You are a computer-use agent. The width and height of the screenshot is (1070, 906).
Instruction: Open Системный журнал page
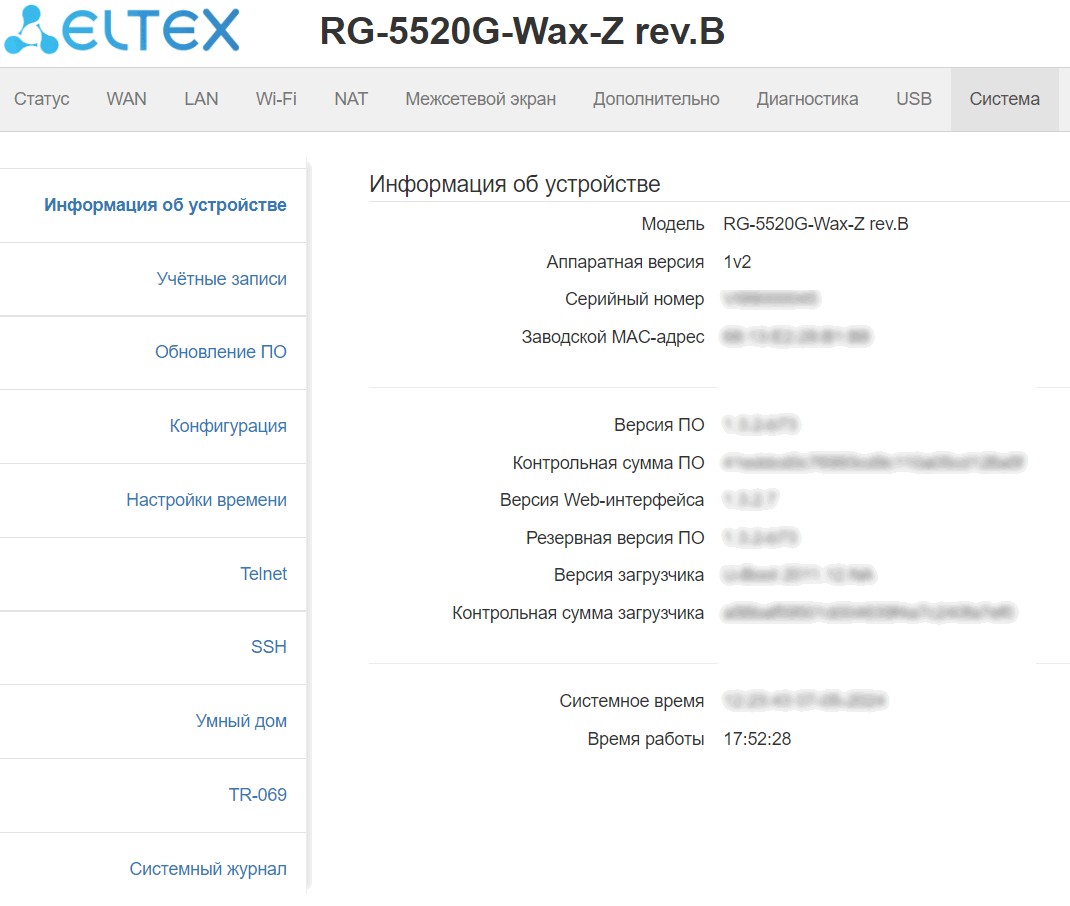point(208,868)
